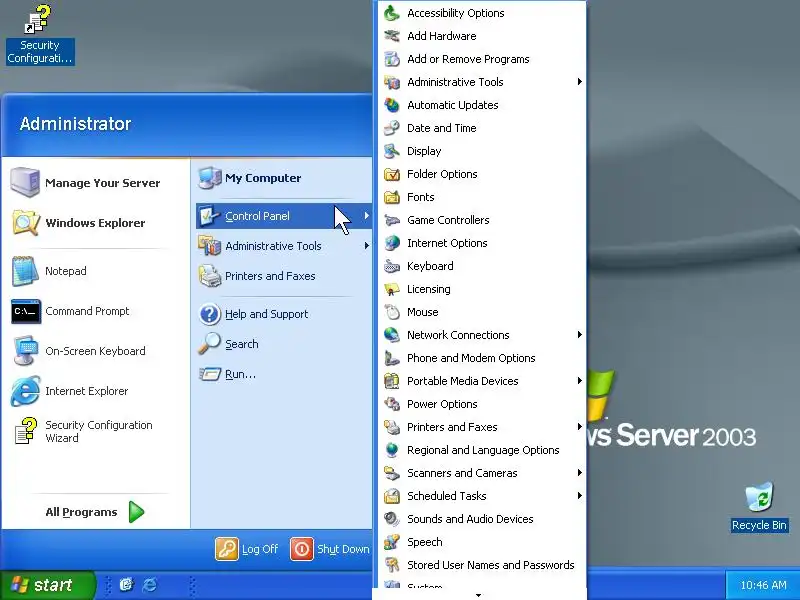
Task: Open Windows Explorer icon in Start menu
Action: pos(25,222)
